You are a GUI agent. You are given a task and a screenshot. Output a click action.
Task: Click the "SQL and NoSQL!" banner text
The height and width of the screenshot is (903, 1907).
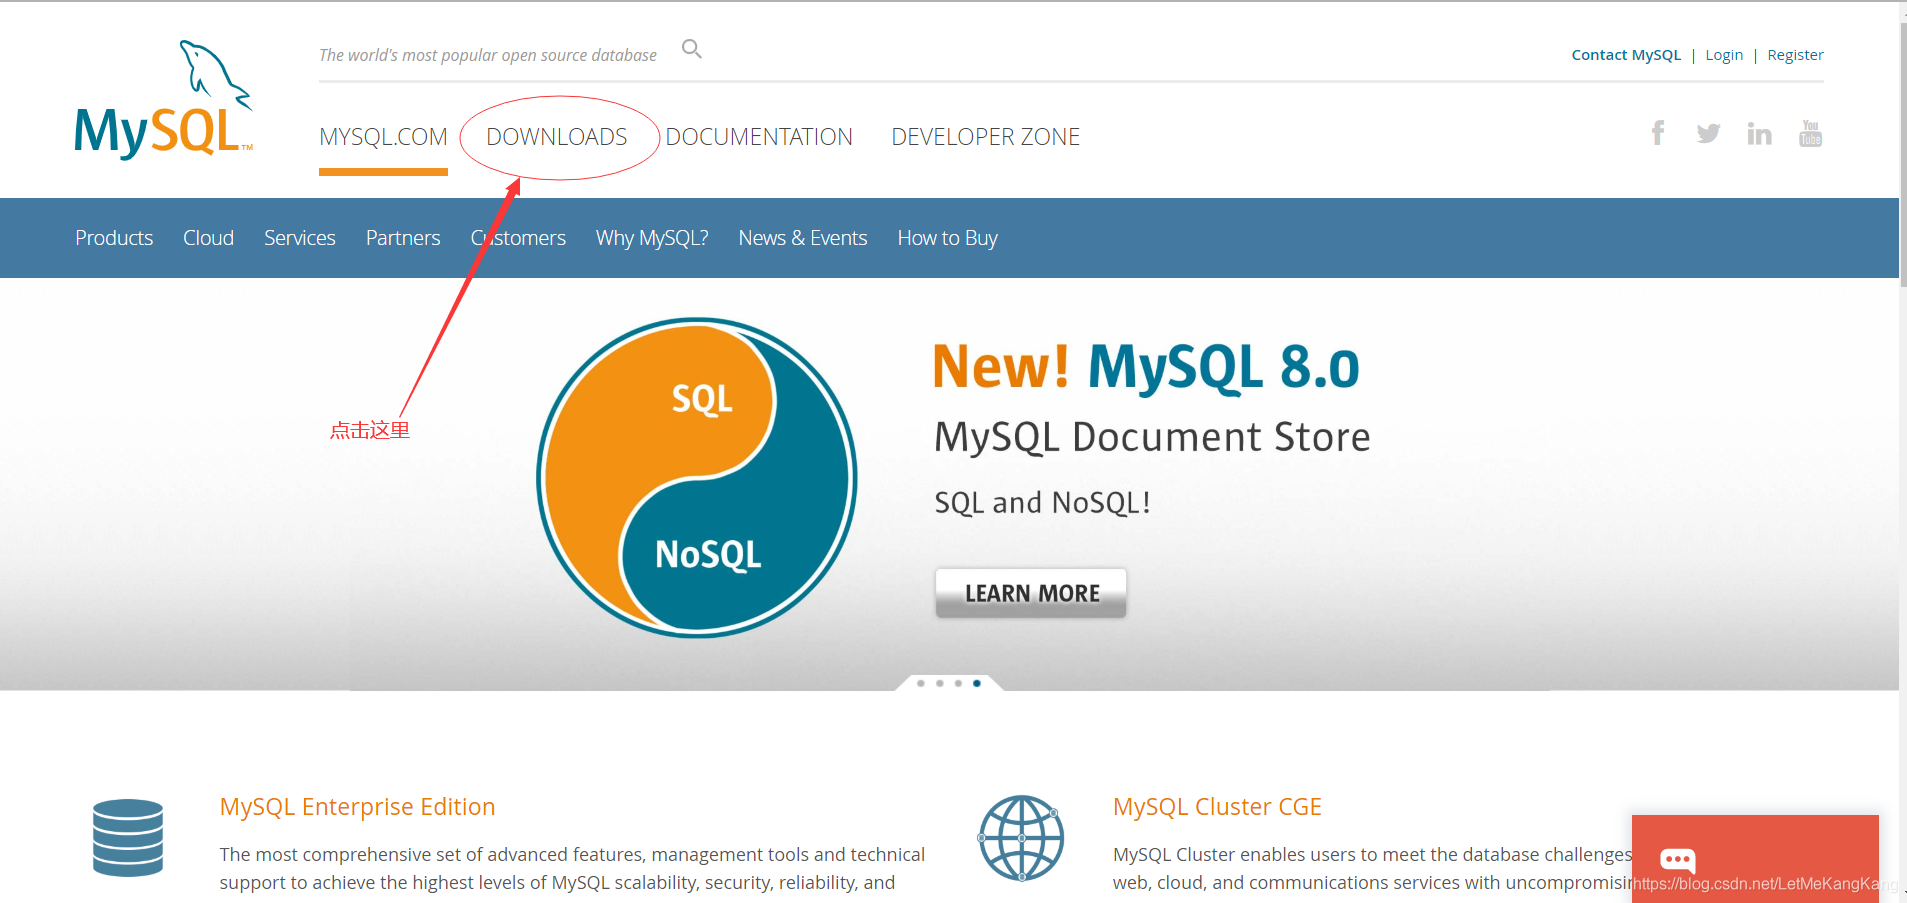(x=1042, y=502)
